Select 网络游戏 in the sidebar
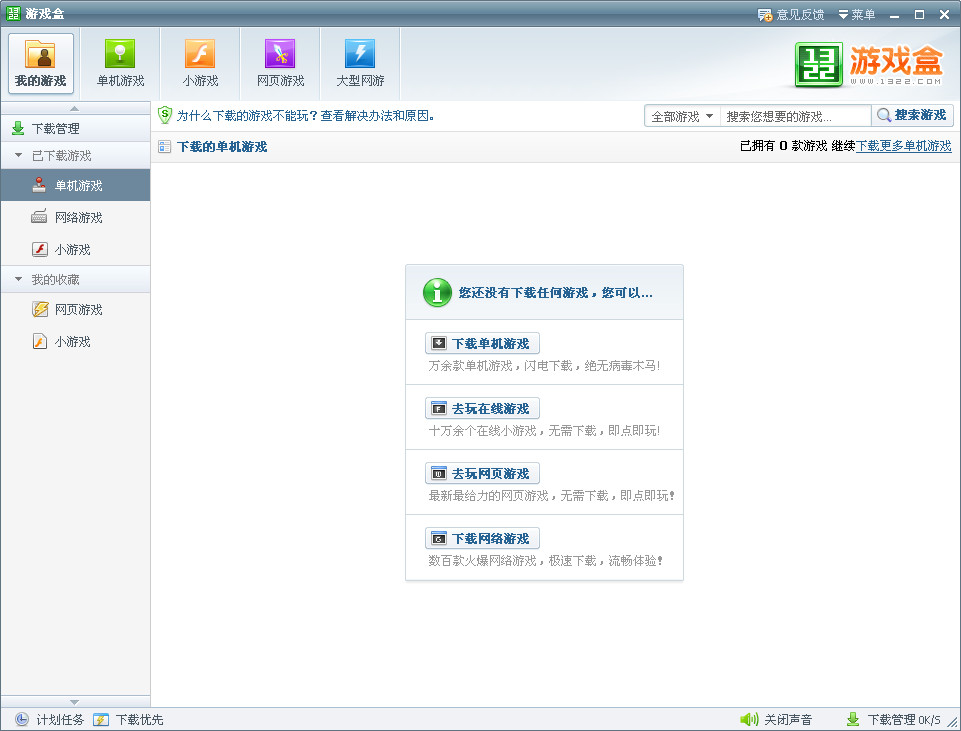 pyautogui.click(x=75, y=217)
